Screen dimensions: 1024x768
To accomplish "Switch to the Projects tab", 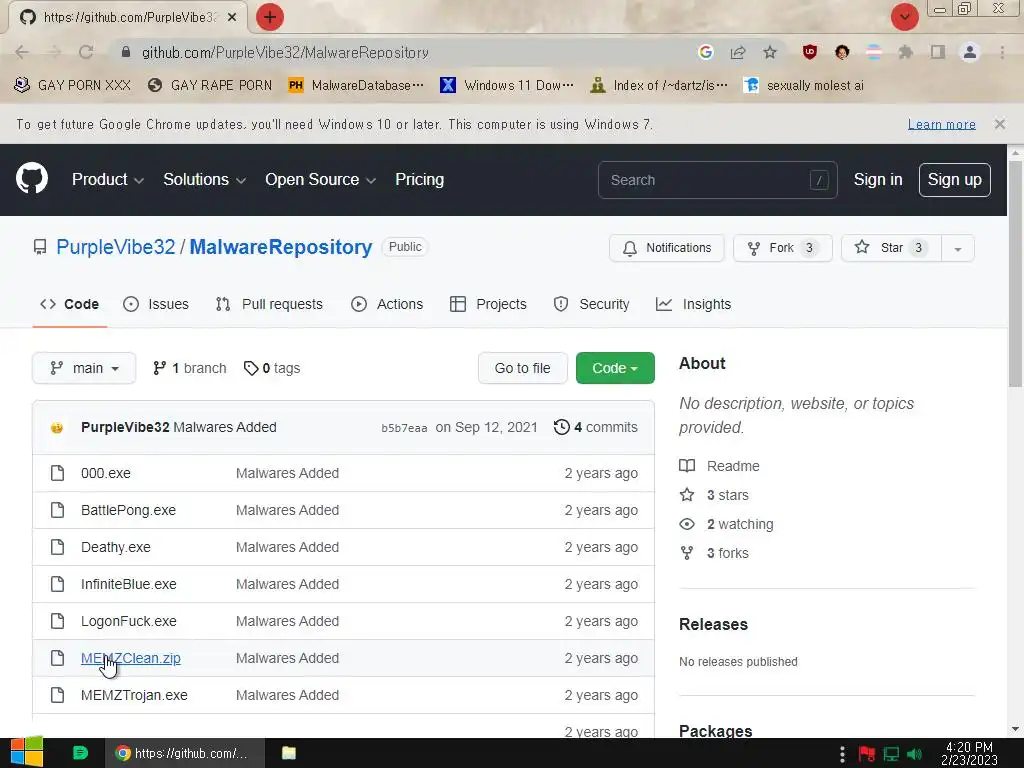I will 488,304.
